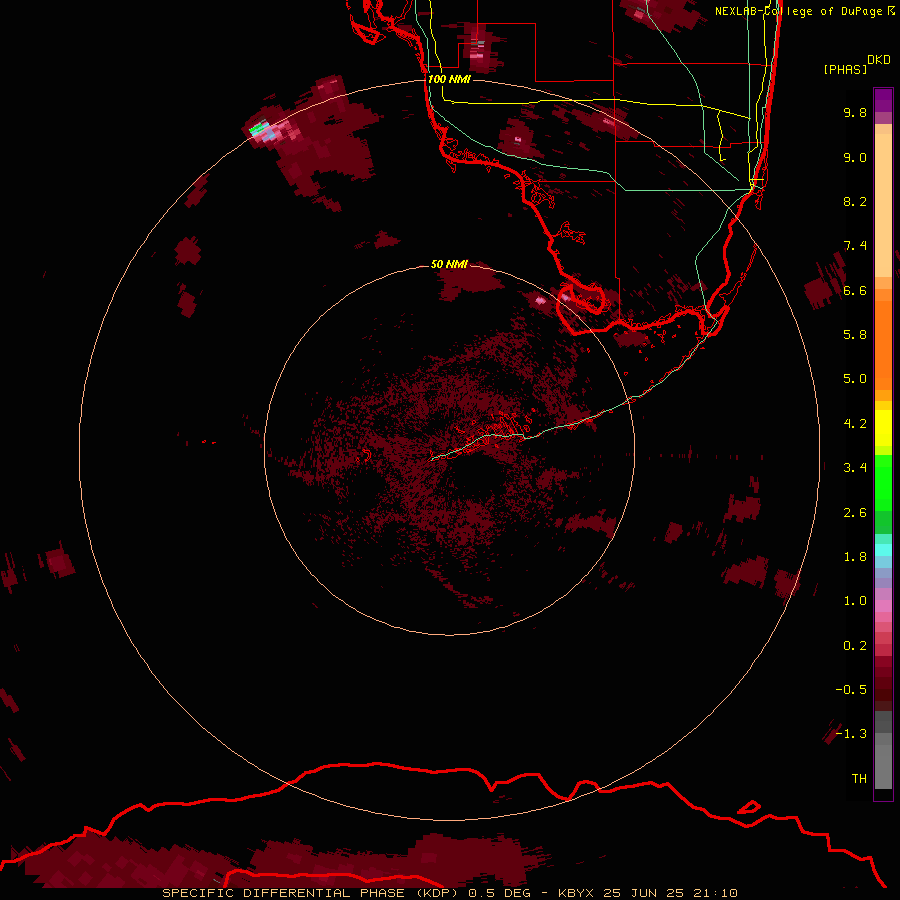Click the 6.6 value on the color scale
The height and width of the screenshot is (900, 900).
point(855,290)
